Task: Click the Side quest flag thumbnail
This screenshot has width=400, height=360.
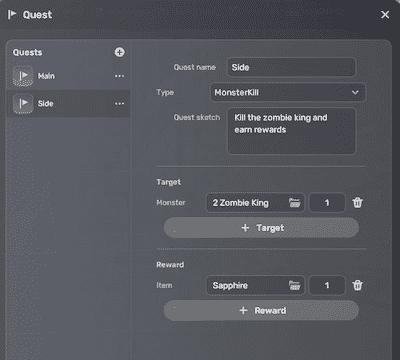Action: click(23, 104)
